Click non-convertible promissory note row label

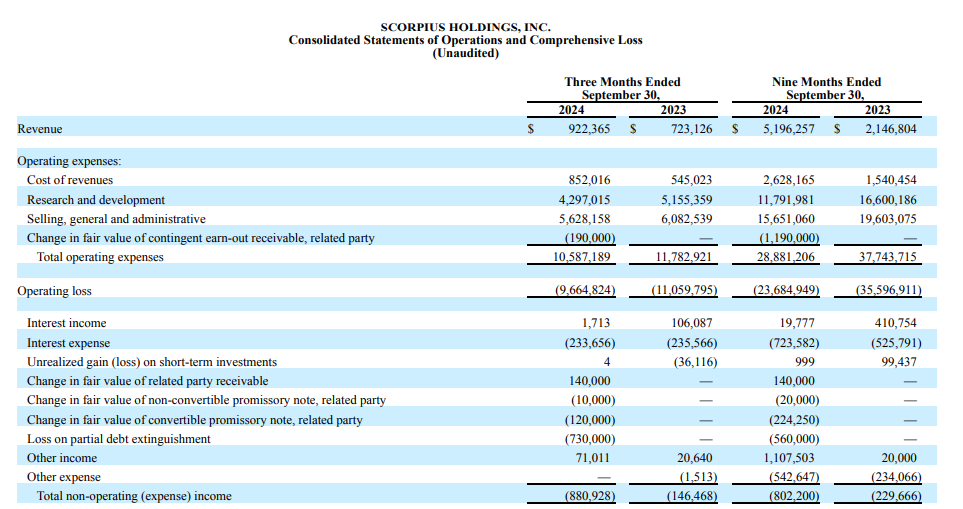(206, 400)
